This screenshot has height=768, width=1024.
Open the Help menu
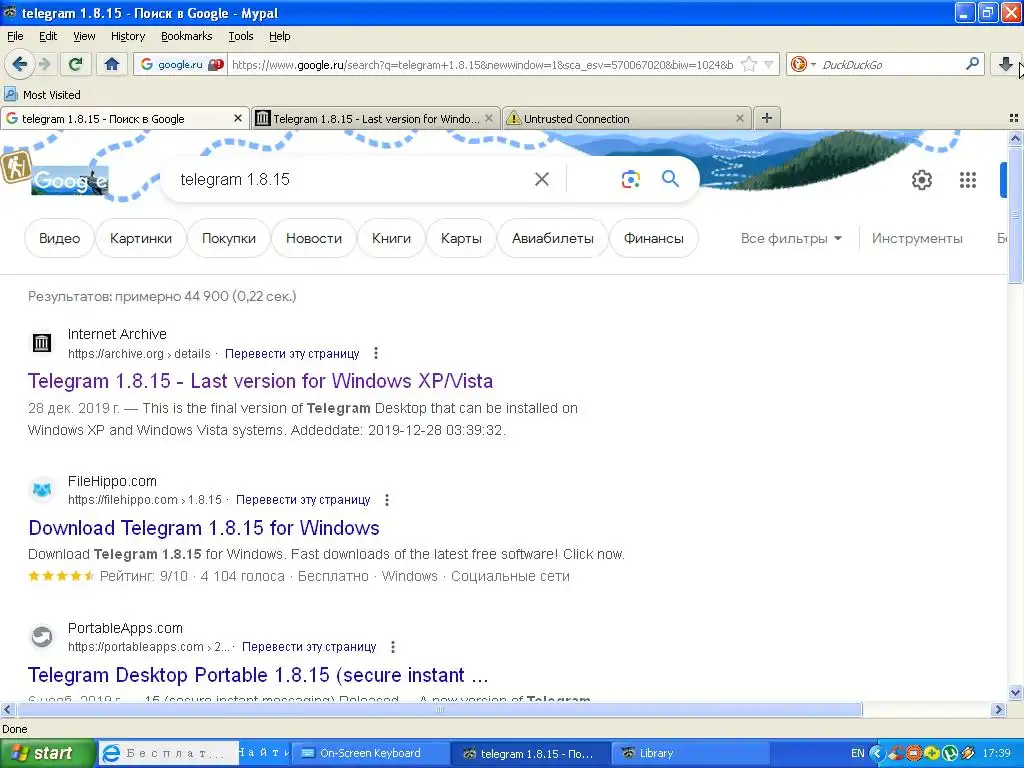pos(279,36)
